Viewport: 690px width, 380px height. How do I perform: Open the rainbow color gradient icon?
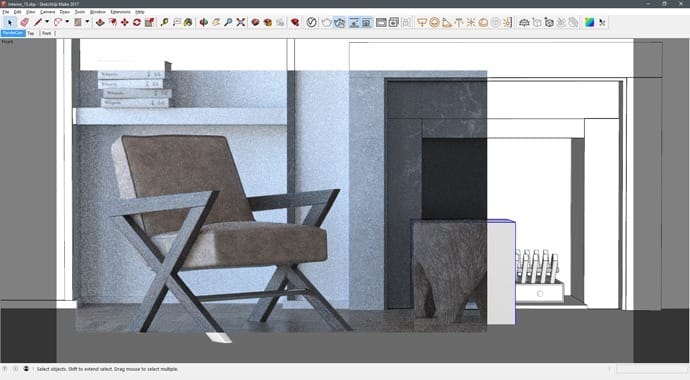589,22
